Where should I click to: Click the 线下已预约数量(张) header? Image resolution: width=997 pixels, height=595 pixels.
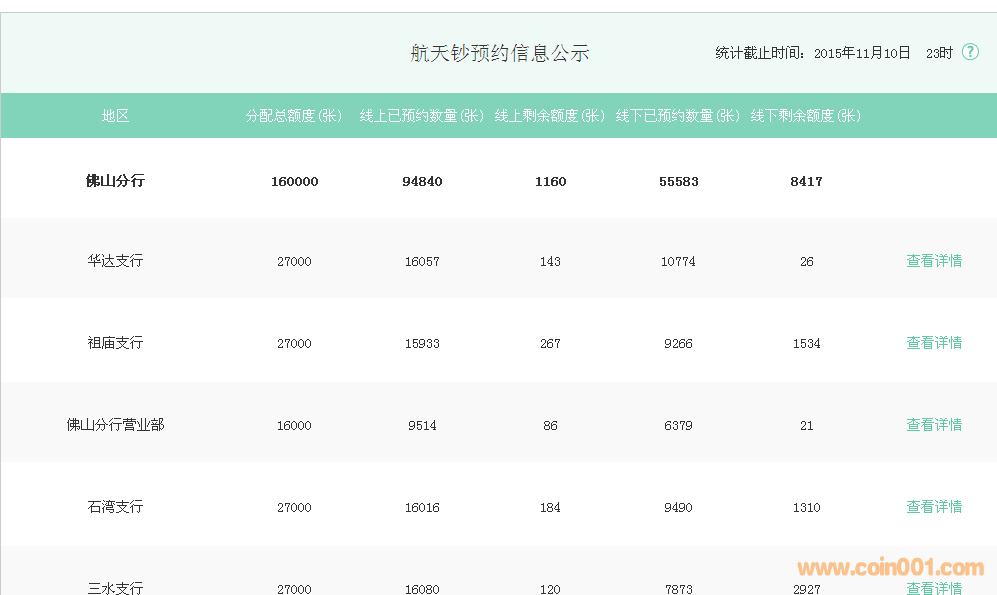pyautogui.click(x=678, y=116)
